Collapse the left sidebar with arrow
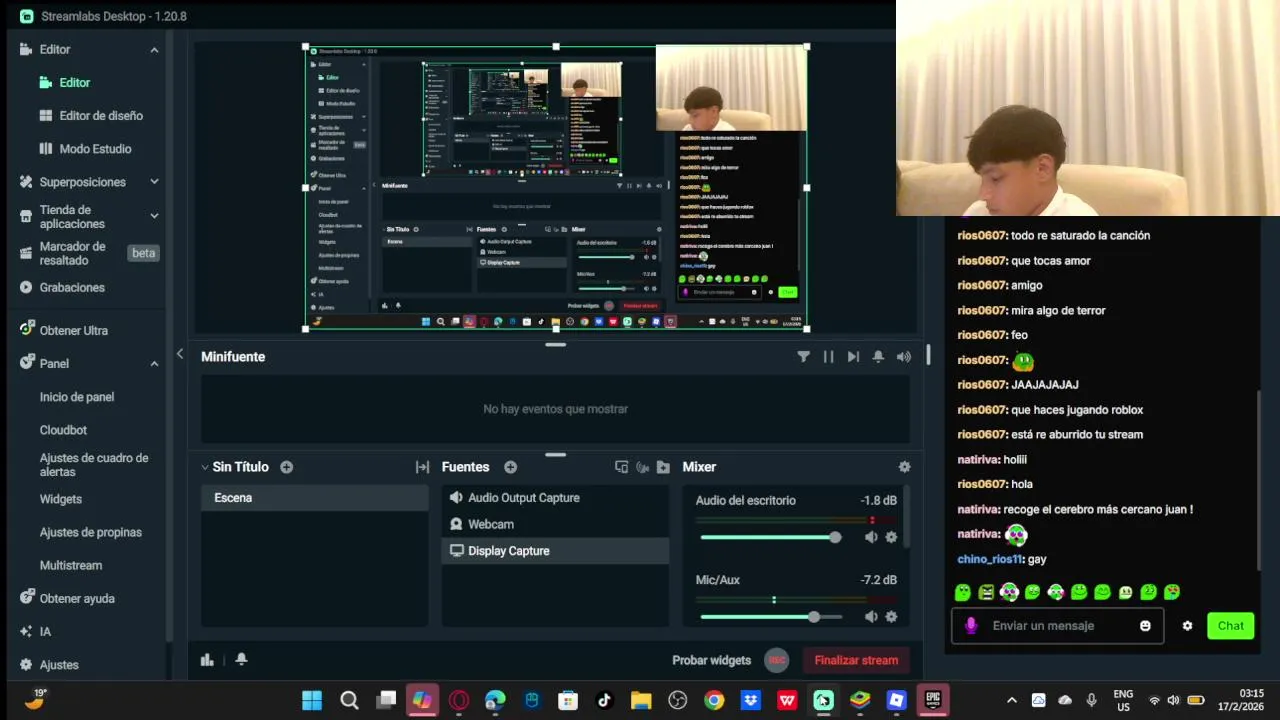Image resolution: width=1280 pixels, height=720 pixels. [x=180, y=353]
